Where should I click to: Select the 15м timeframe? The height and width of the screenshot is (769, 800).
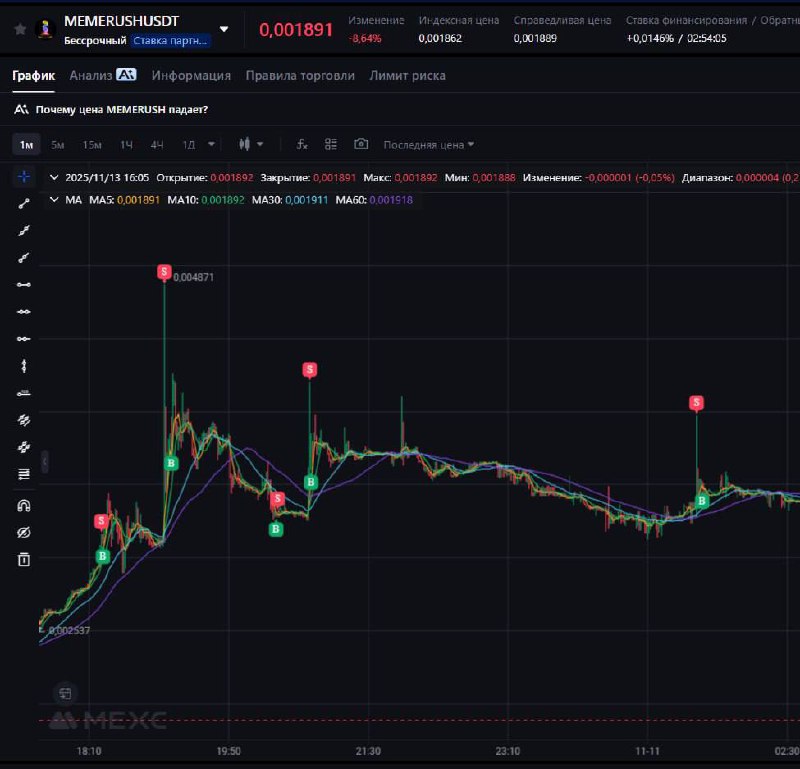[92, 145]
